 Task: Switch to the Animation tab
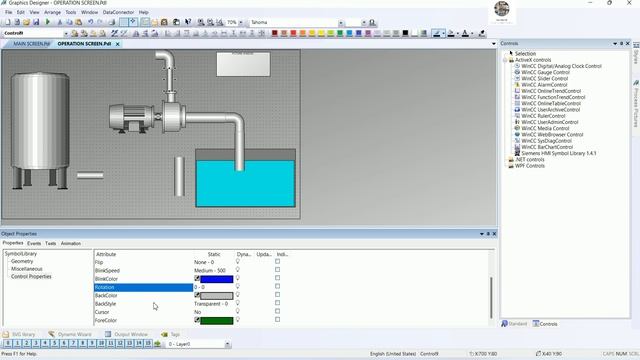point(71,243)
